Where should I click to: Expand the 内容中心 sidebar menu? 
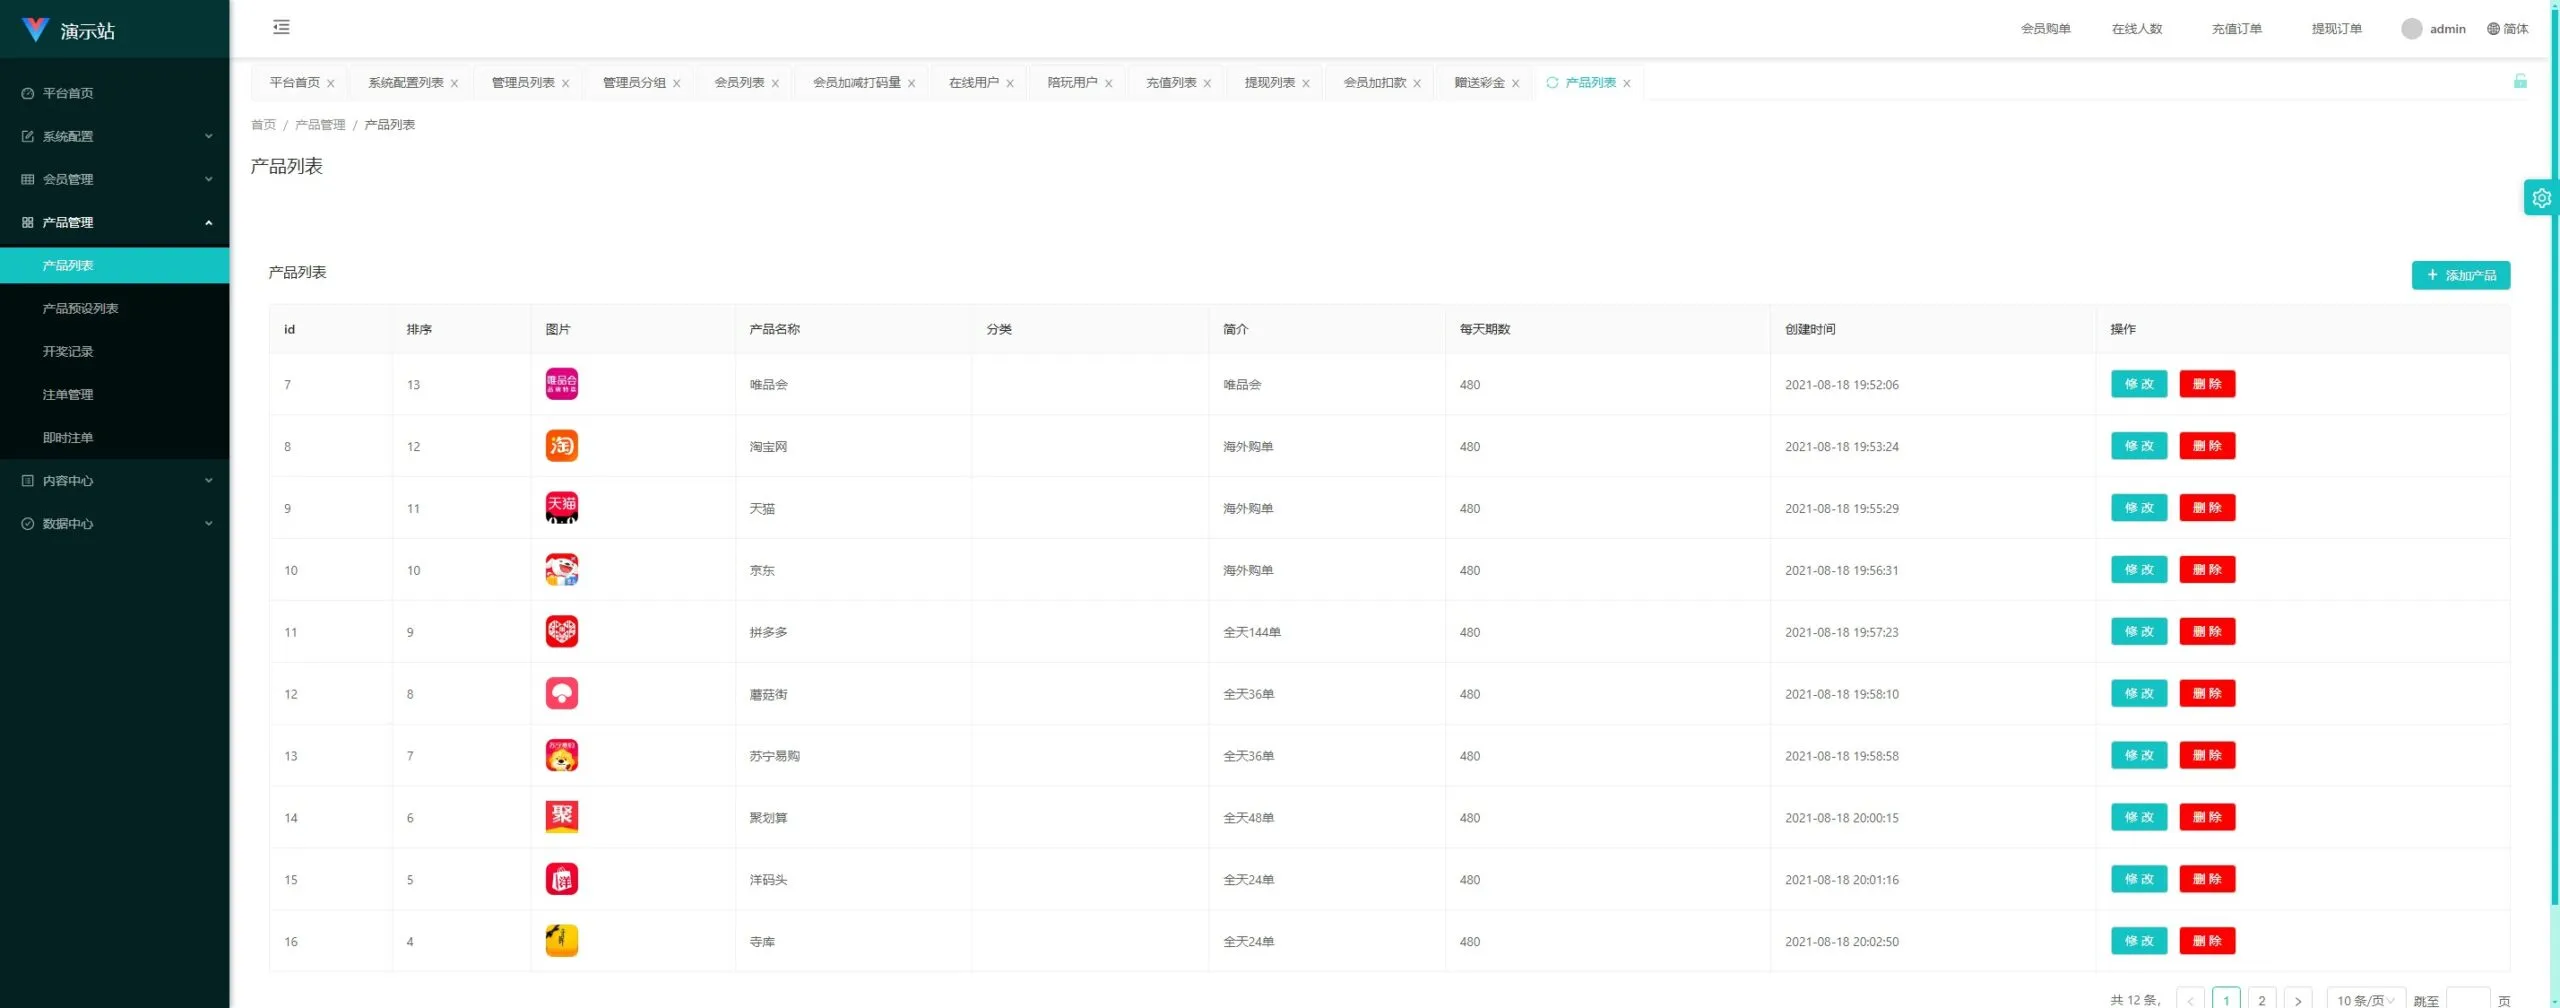coord(115,480)
